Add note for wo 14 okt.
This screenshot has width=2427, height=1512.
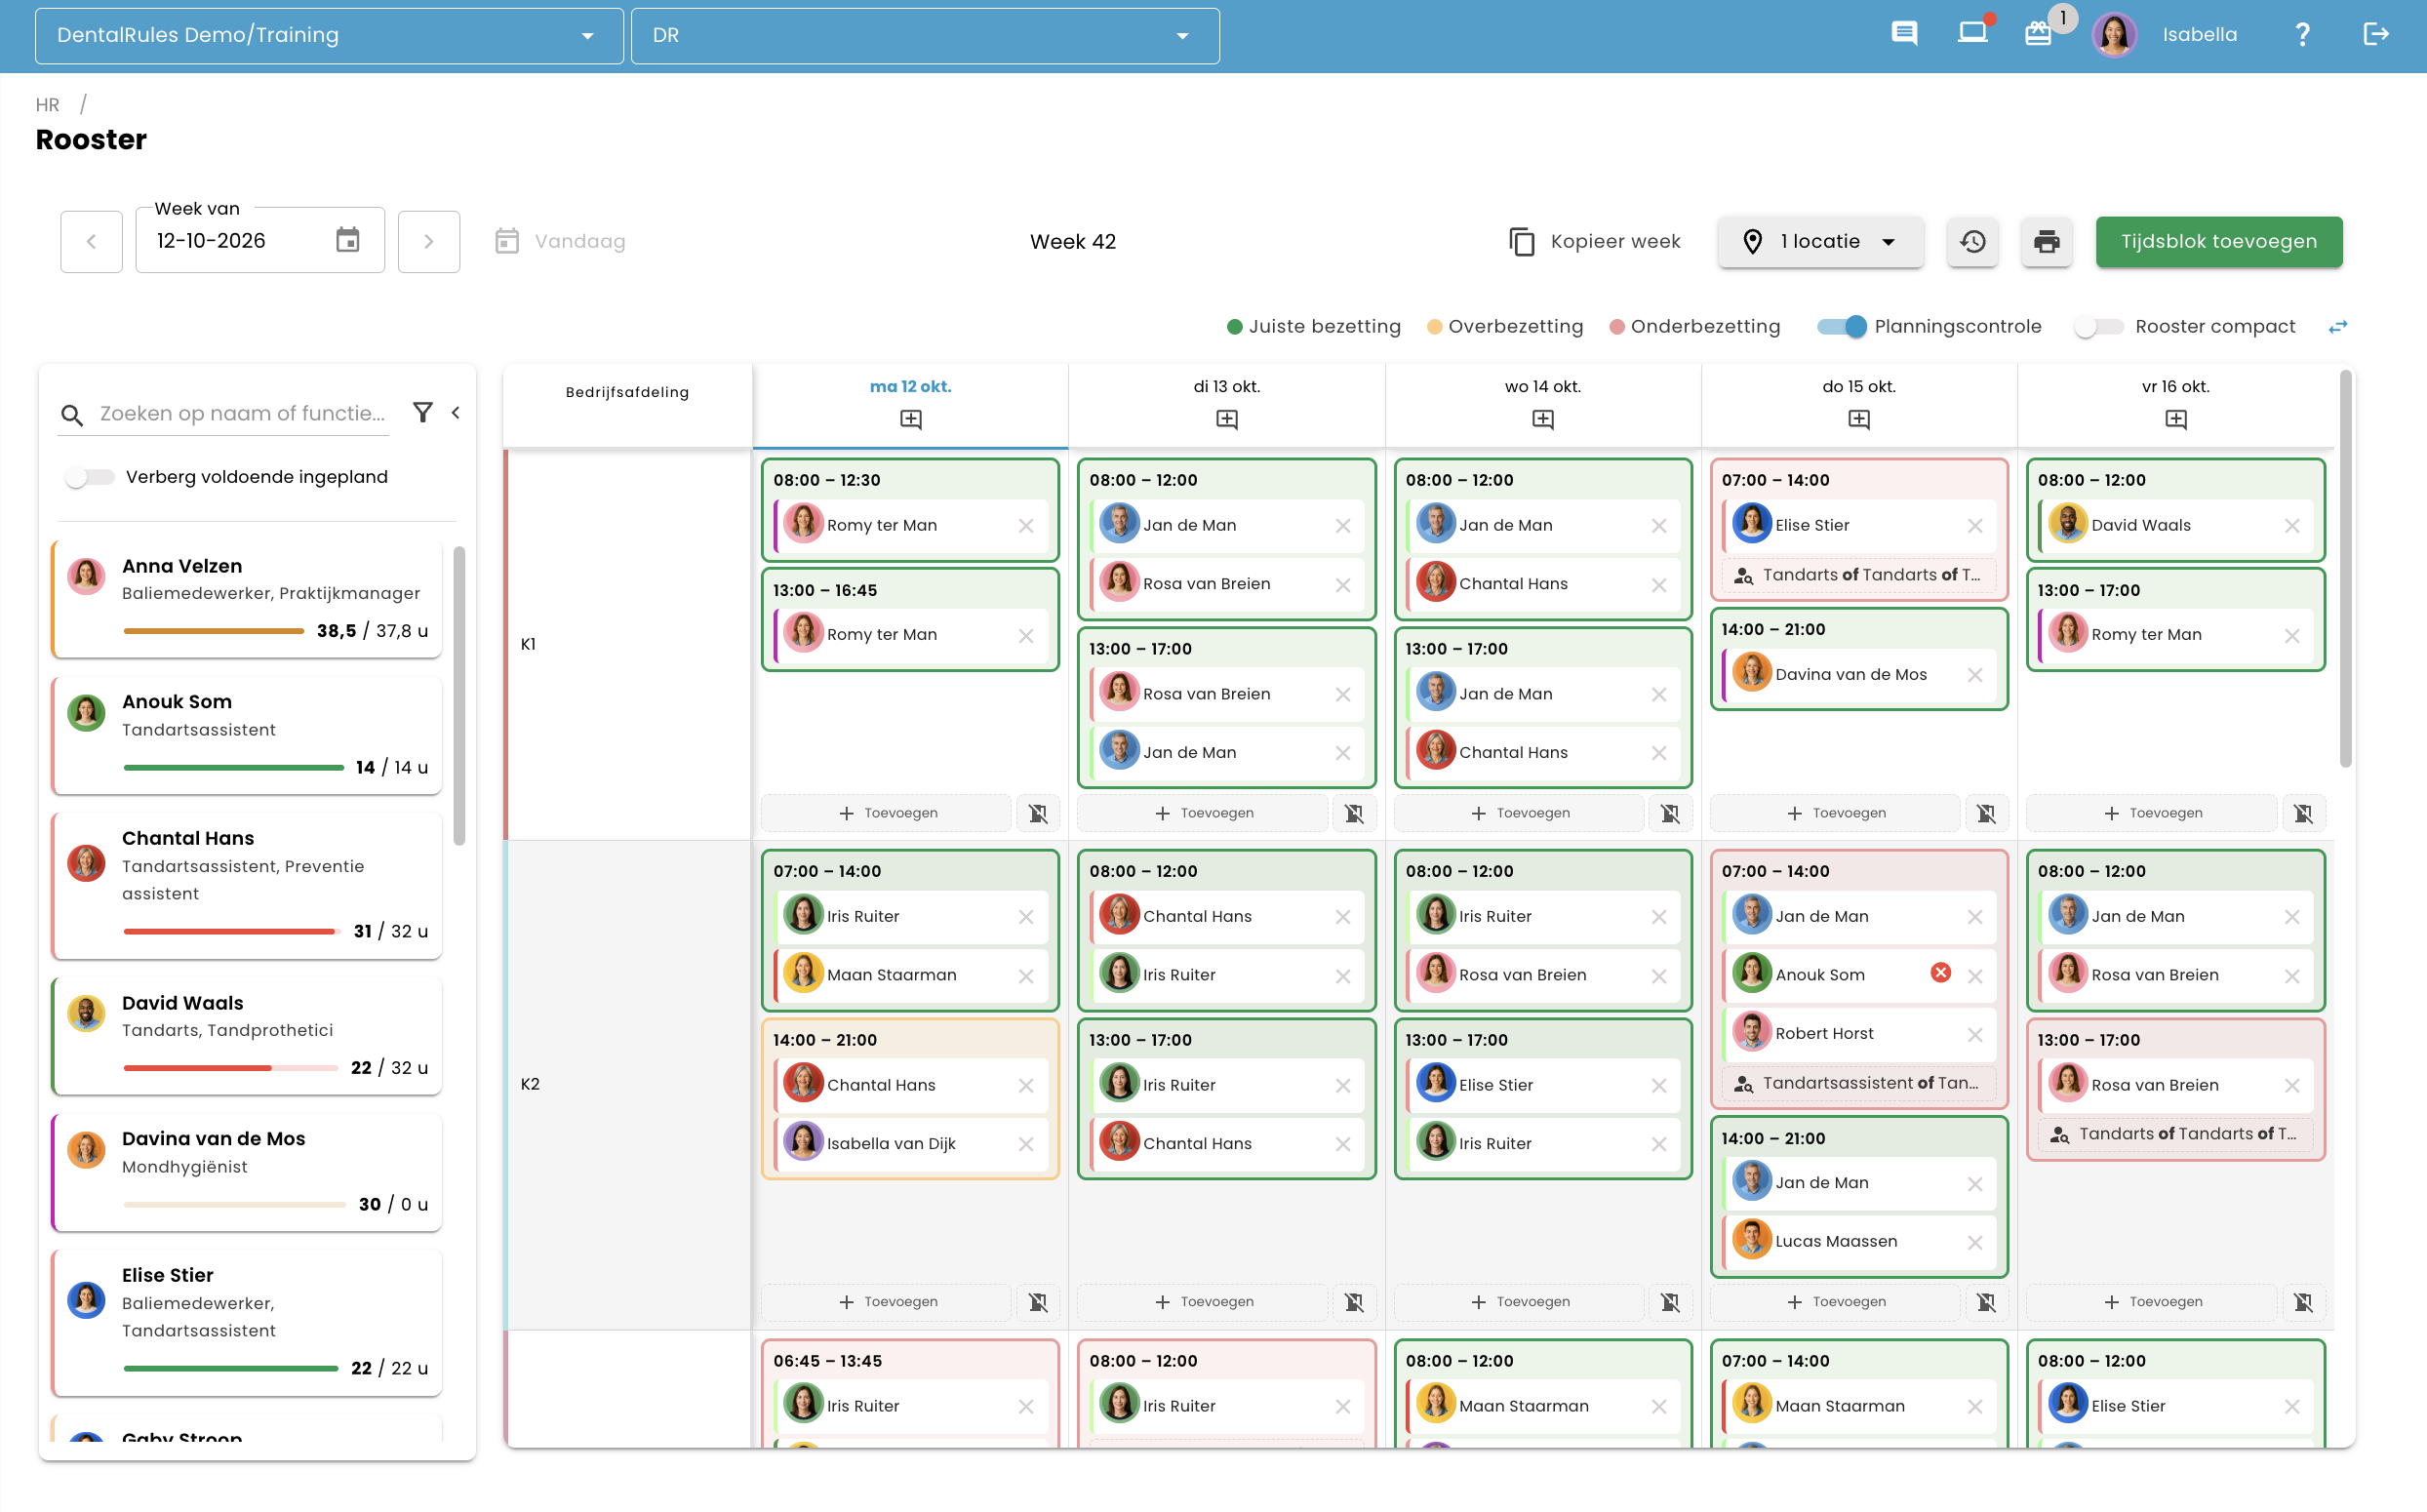point(1542,419)
